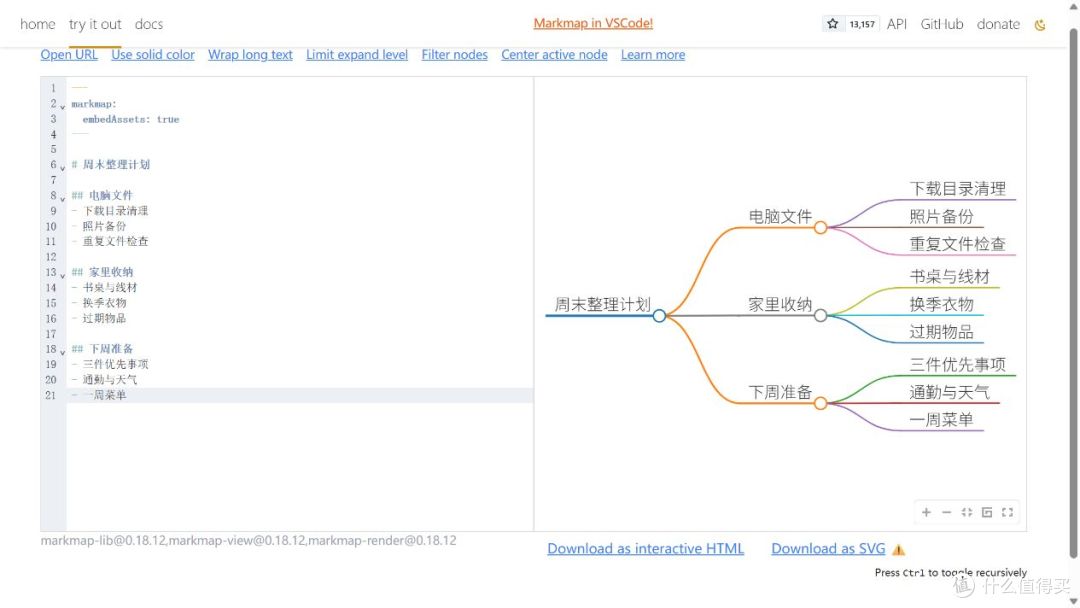Go to the home page
The width and height of the screenshot is (1080, 608).
click(38, 24)
